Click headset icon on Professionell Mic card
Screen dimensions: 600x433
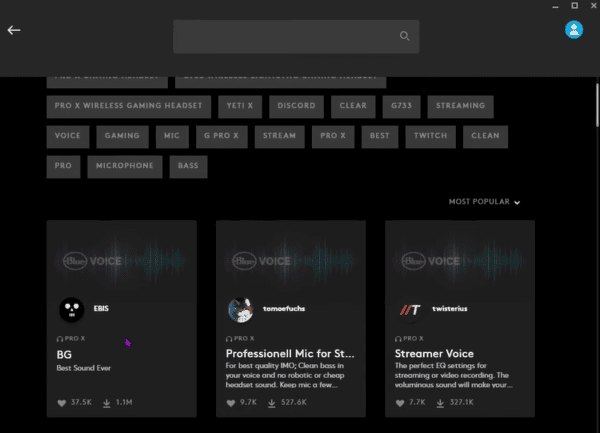(x=229, y=339)
